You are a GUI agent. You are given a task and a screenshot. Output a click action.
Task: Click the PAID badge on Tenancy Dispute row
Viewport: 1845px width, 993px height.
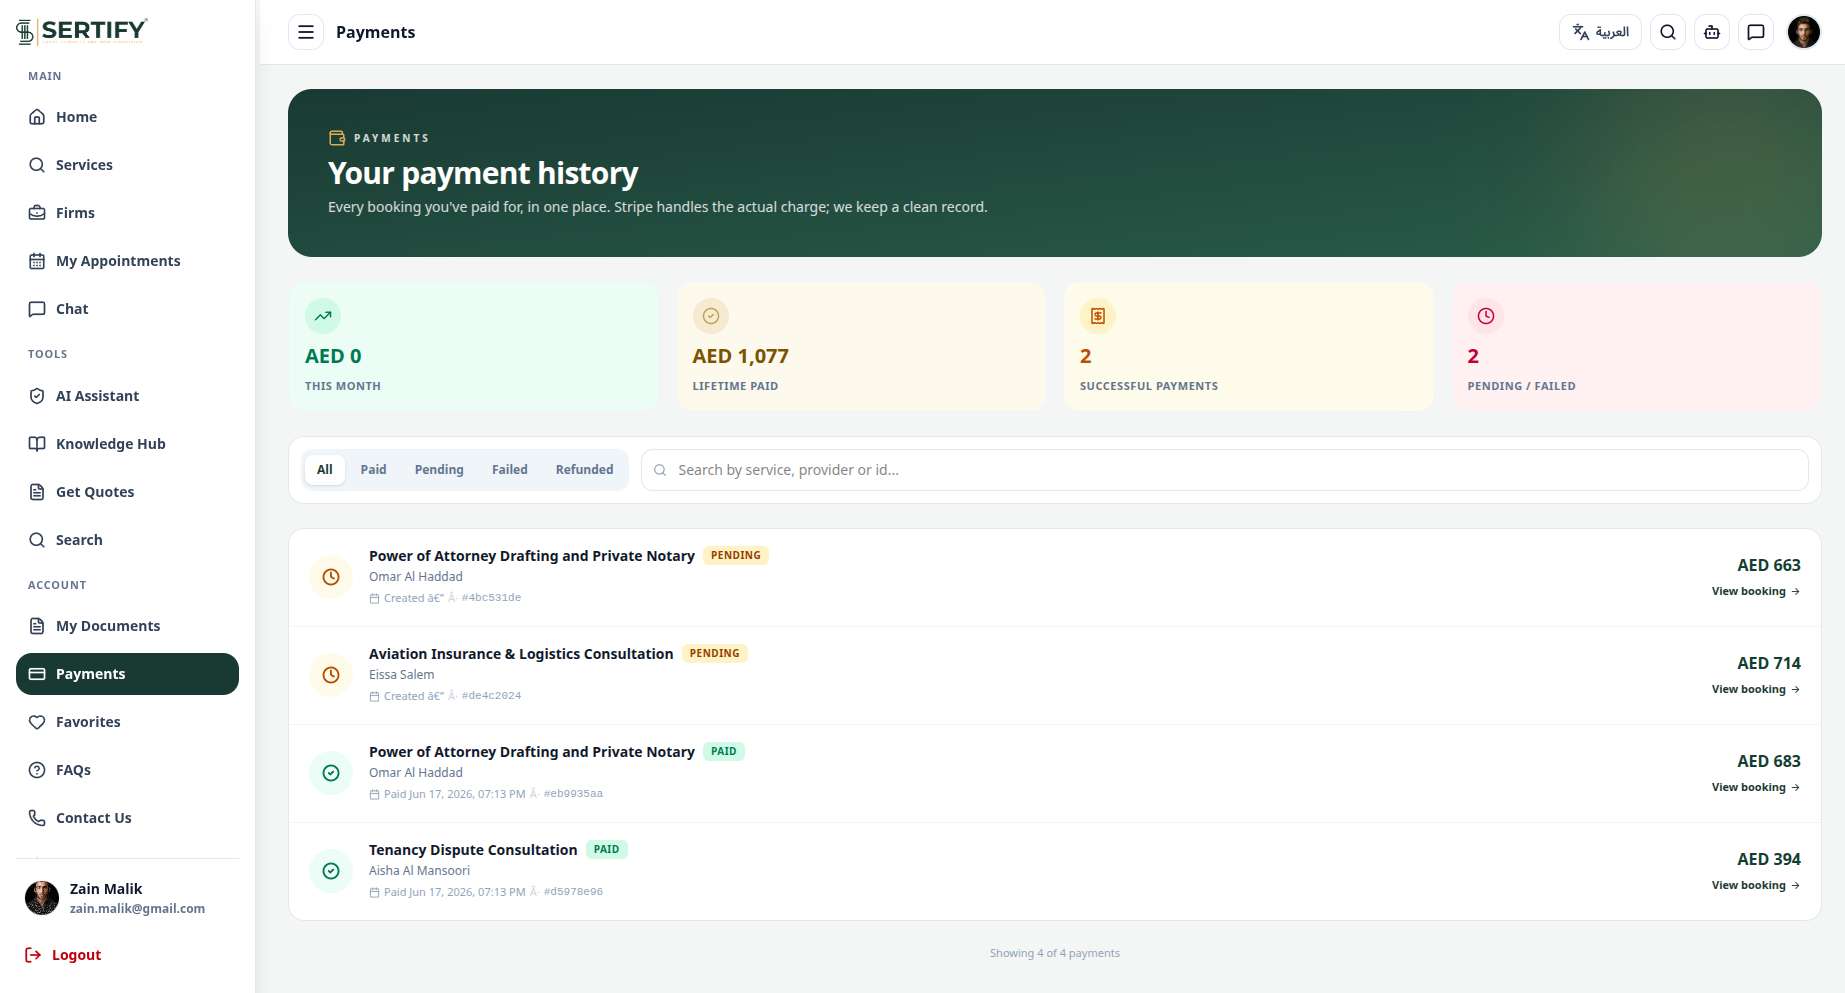607,849
